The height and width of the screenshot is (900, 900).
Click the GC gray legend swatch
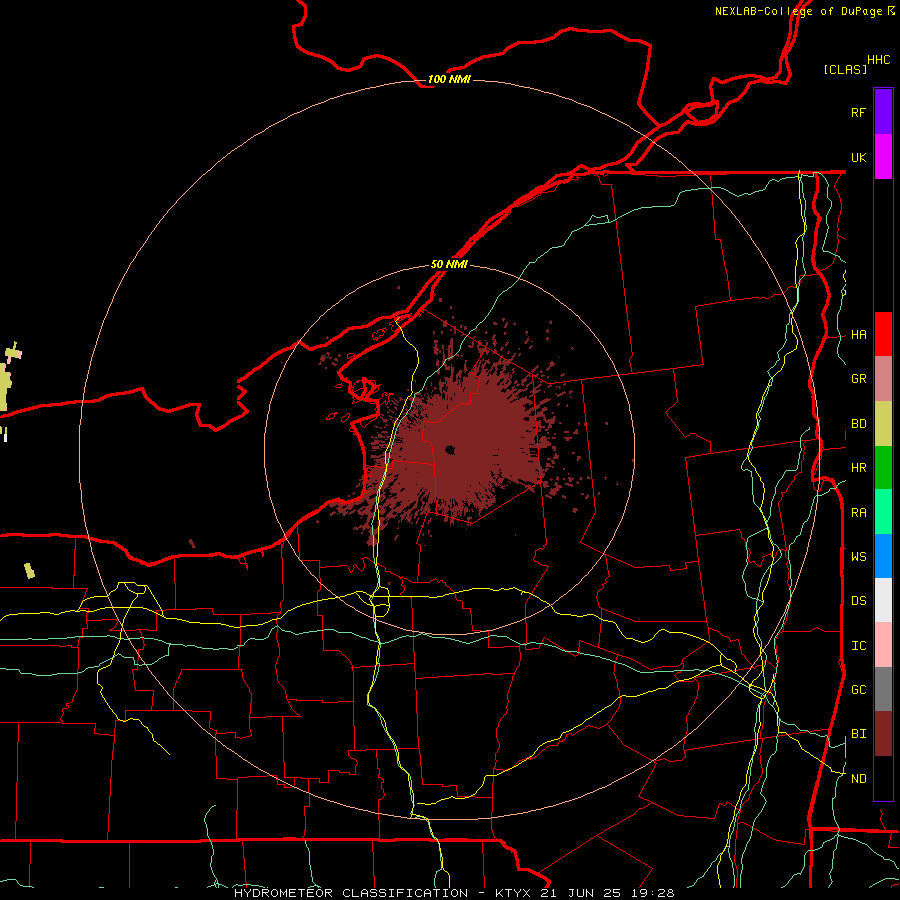point(883,689)
